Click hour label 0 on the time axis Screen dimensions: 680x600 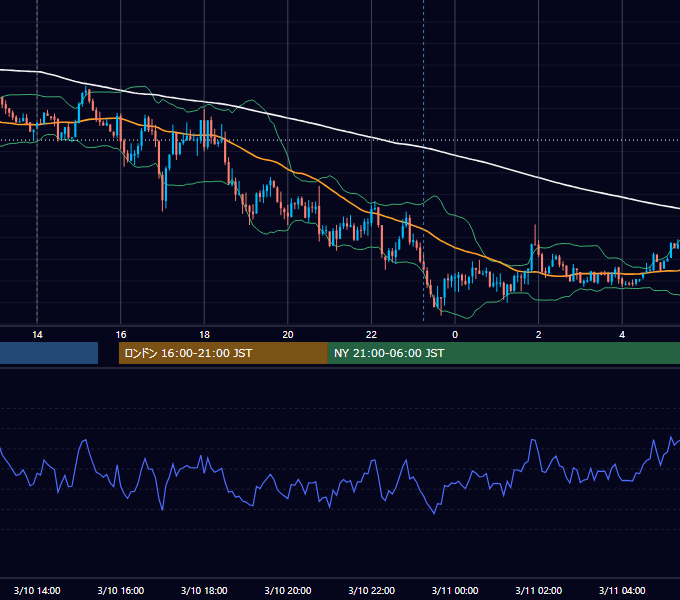tap(455, 335)
